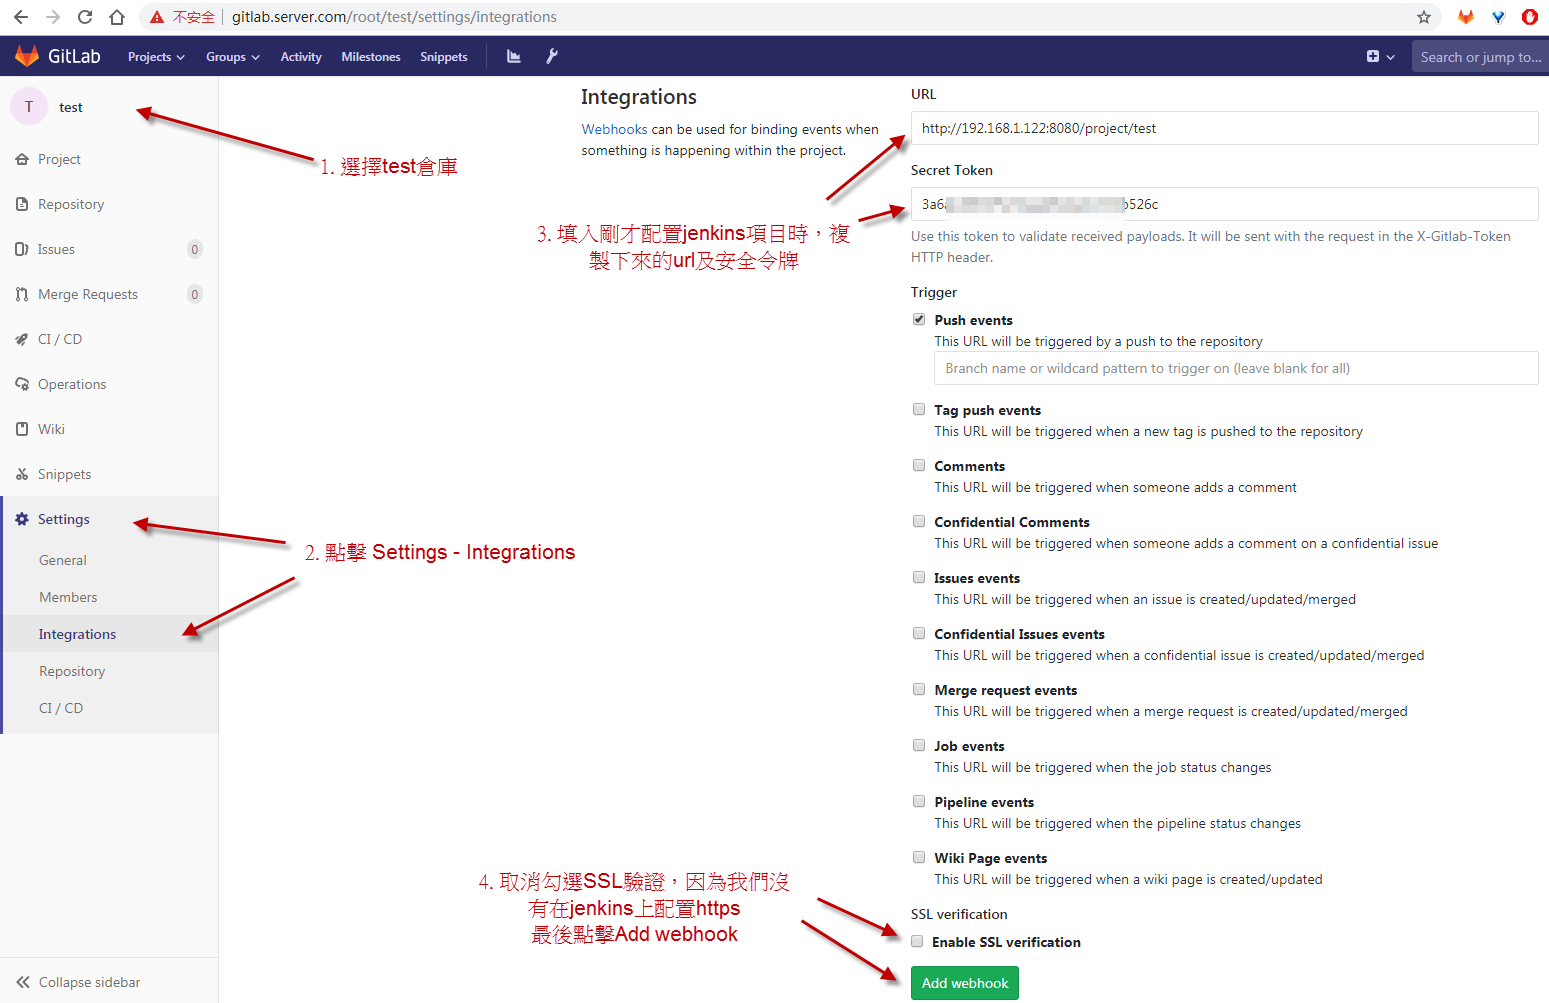Open the Projects dropdown menu
Image resolution: width=1549 pixels, height=1003 pixels.
(156, 57)
